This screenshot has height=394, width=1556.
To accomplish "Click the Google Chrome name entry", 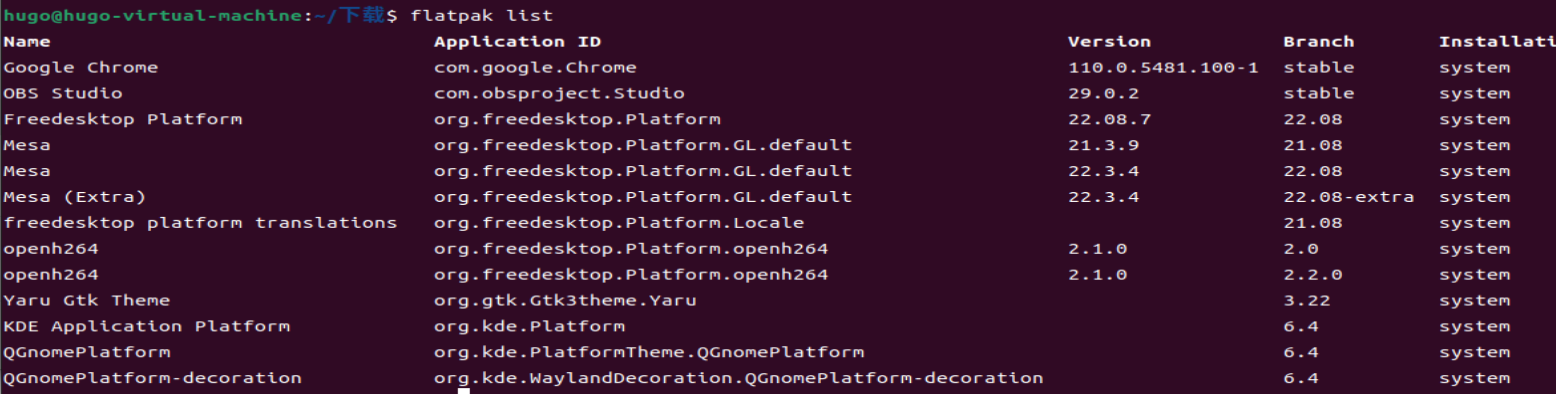I will 81,68.
